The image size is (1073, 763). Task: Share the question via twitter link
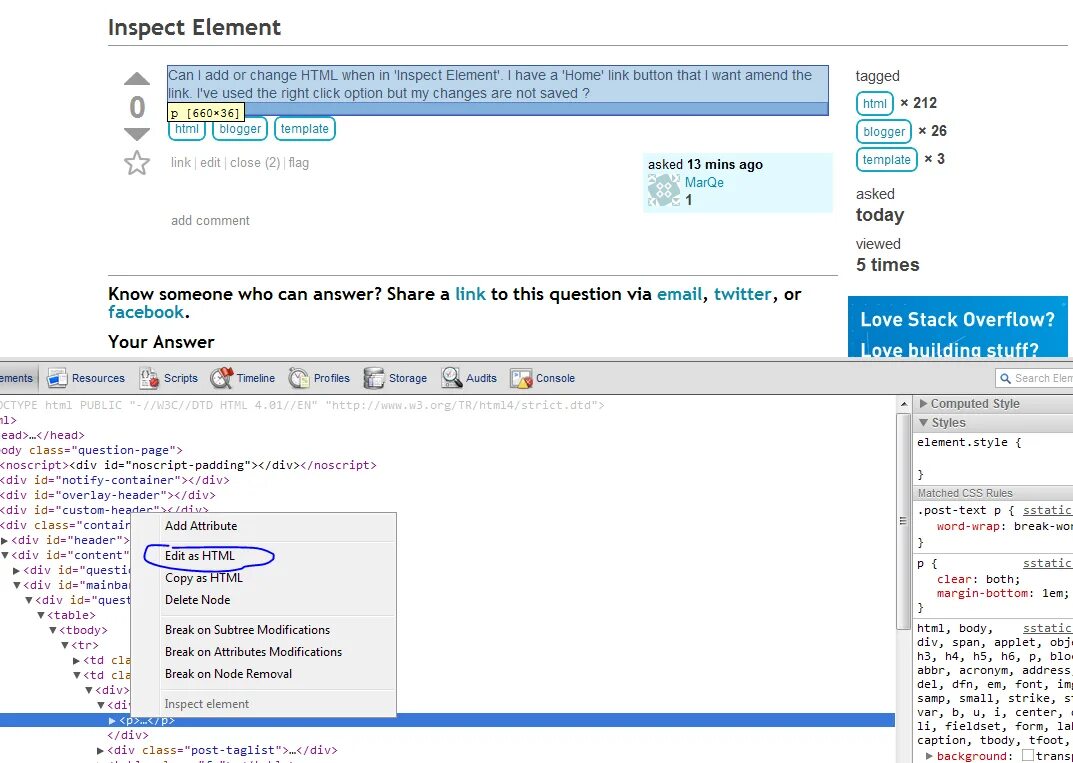[x=742, y=294]
